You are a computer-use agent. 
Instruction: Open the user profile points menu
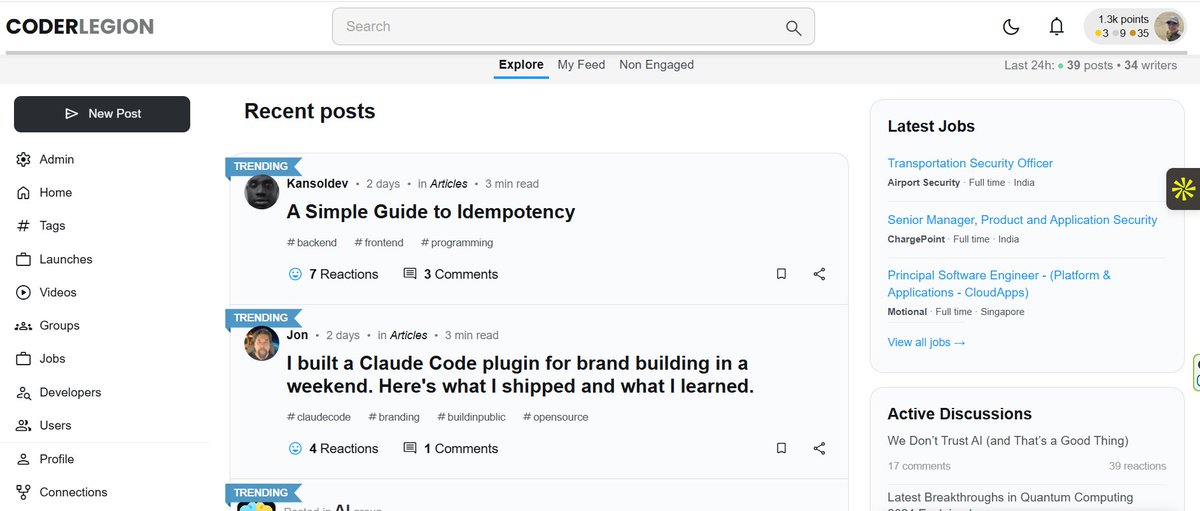[x=1136, y=27]
